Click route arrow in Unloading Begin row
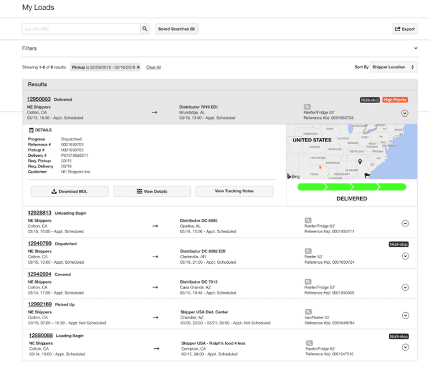Image resolution: width=430 pixels, height=374 pixels. coord(155,226)
